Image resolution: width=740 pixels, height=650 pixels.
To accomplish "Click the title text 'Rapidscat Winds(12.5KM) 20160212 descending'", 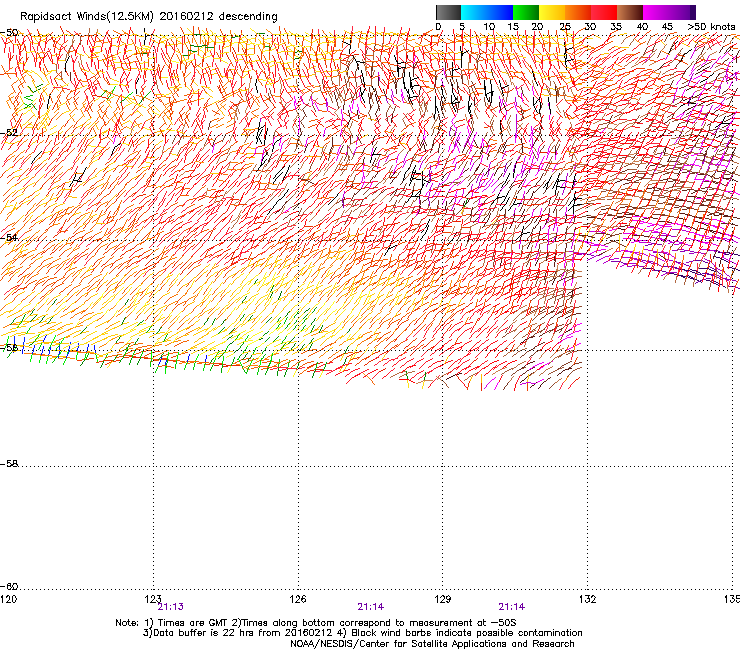I will 149,17.
